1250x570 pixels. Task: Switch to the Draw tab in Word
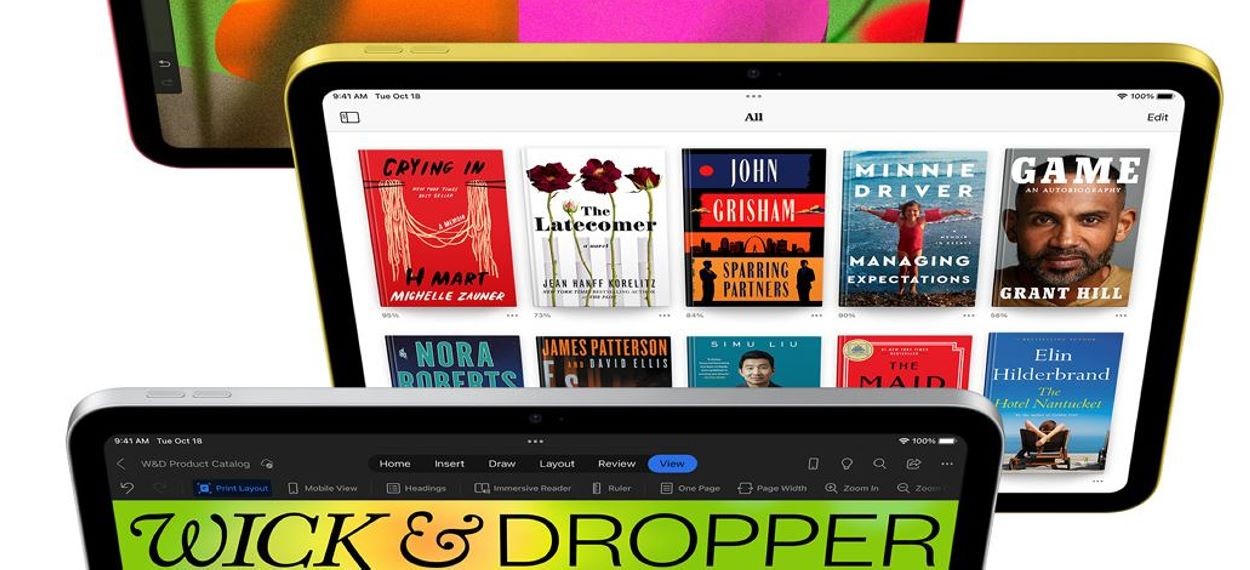click(x=502, y=464)
